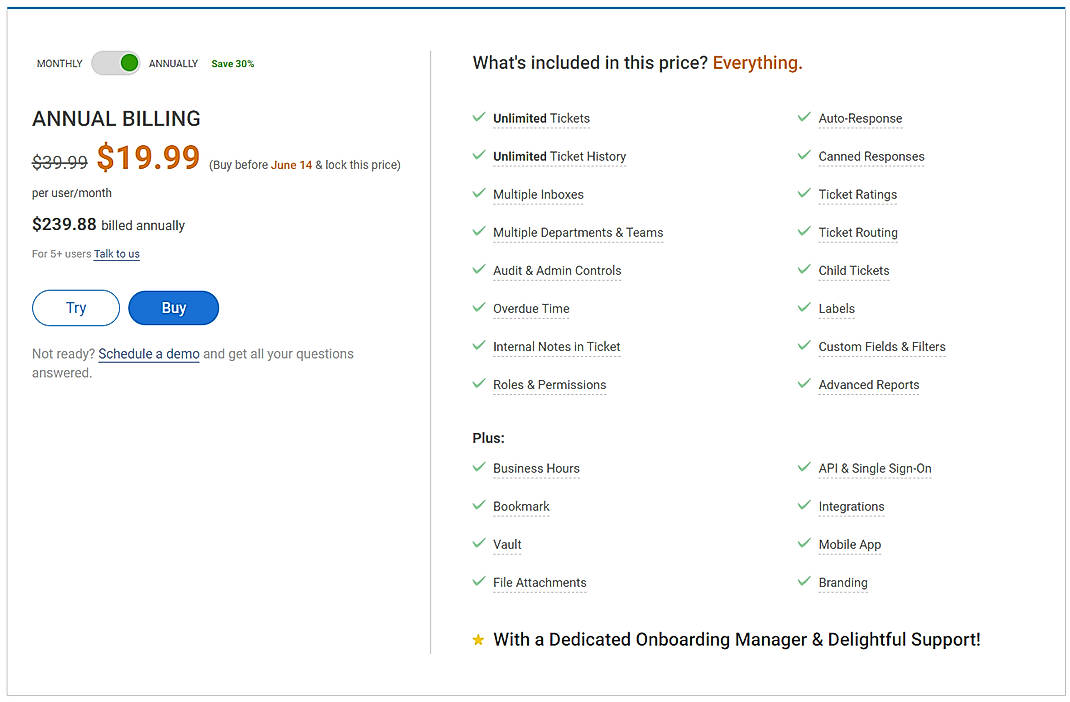Viewport: 1070px width, 702px height.
Task: Click the Save 30% label
Action: pos(232,63)
